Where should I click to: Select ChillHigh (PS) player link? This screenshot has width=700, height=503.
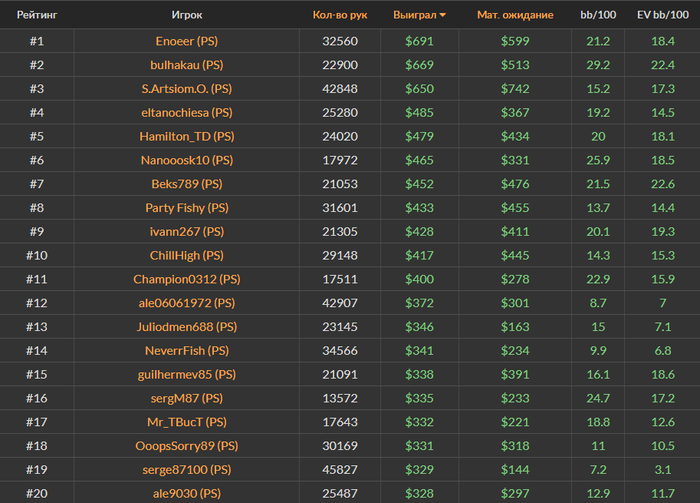tap(187, 256)
